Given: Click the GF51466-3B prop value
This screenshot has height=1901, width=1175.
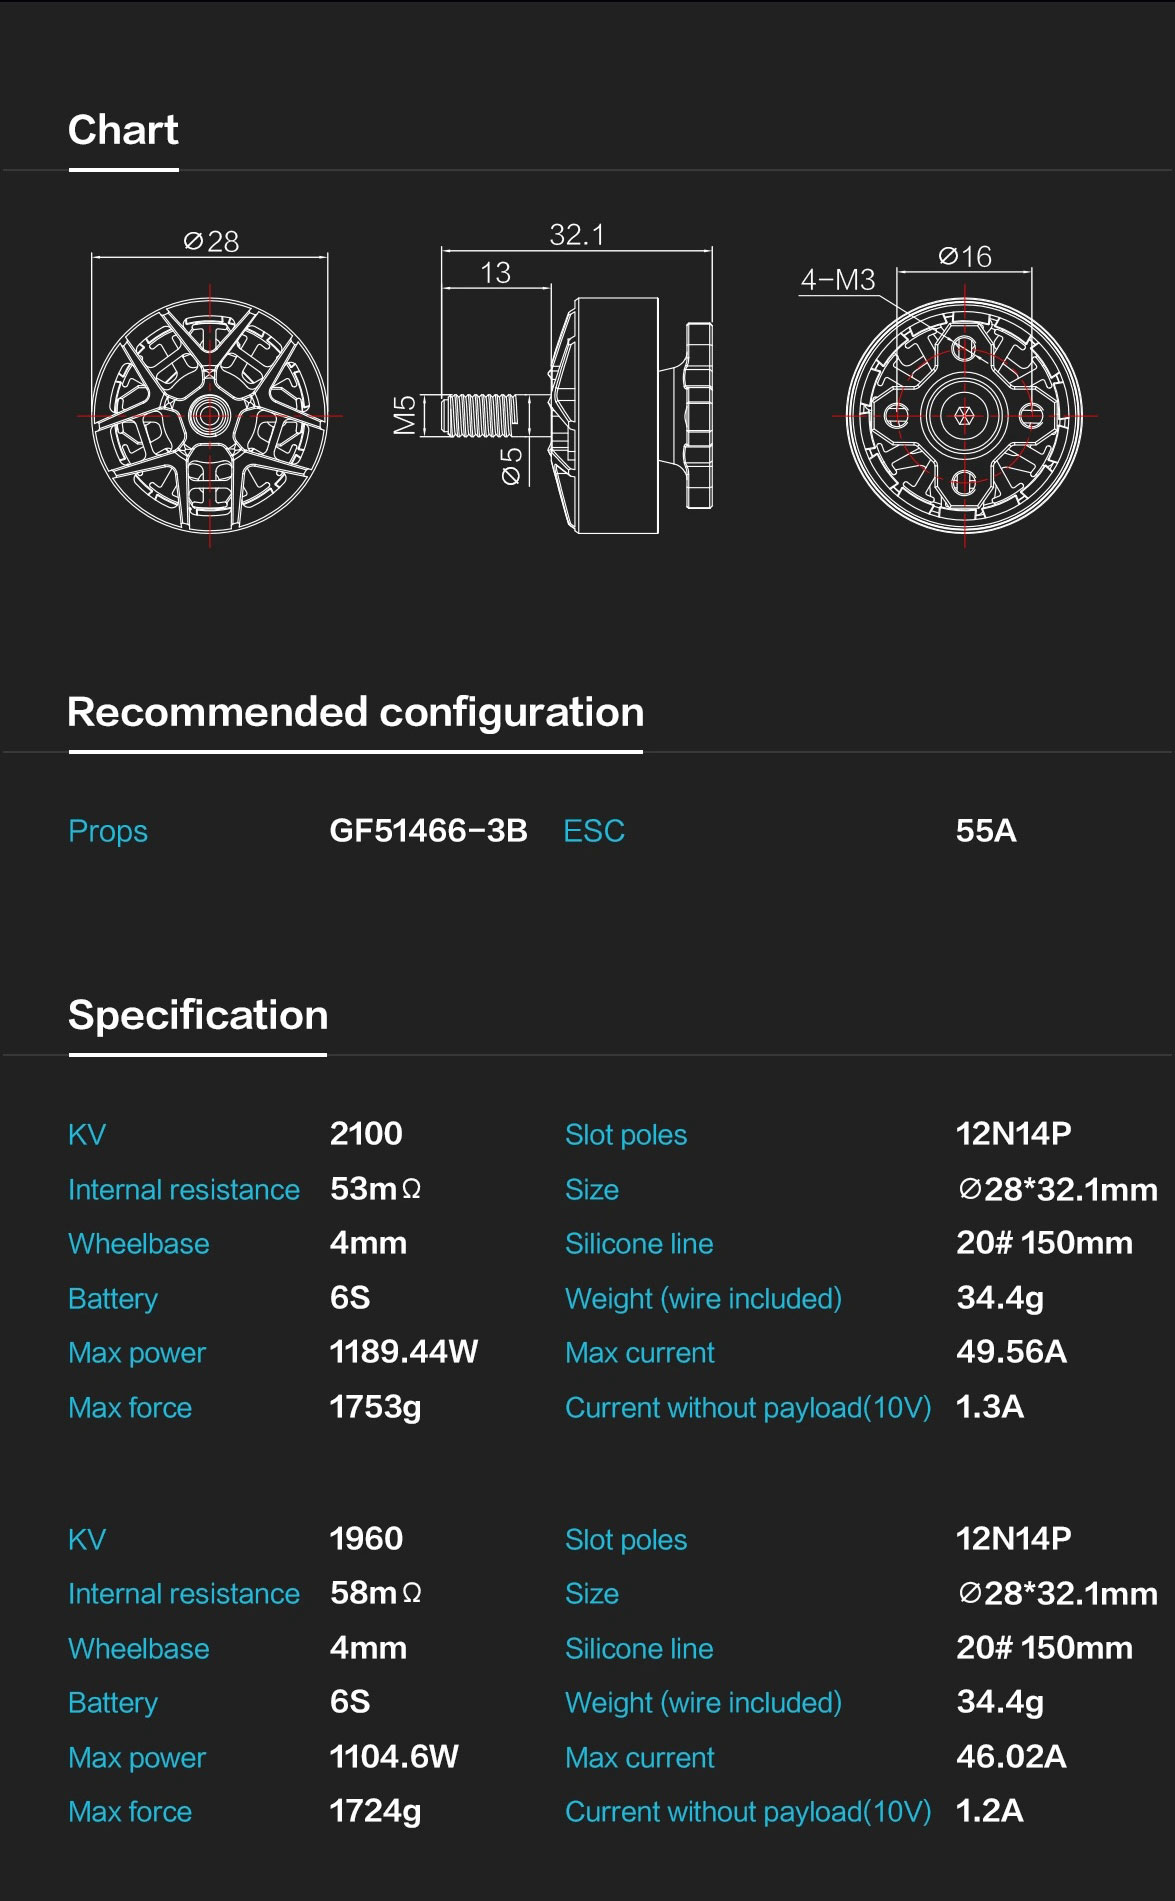Looking at the screenshot, I should [x=428, y=830].
